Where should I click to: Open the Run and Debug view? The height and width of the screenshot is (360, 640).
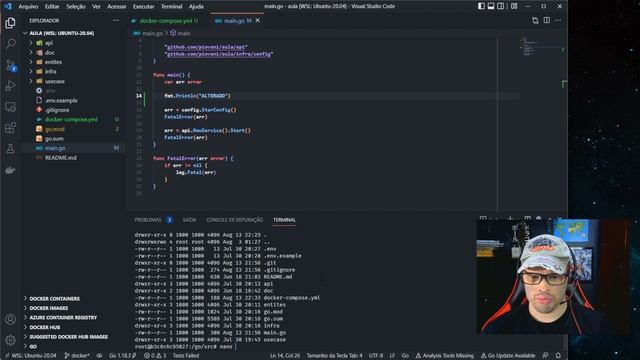coord(10,86)
